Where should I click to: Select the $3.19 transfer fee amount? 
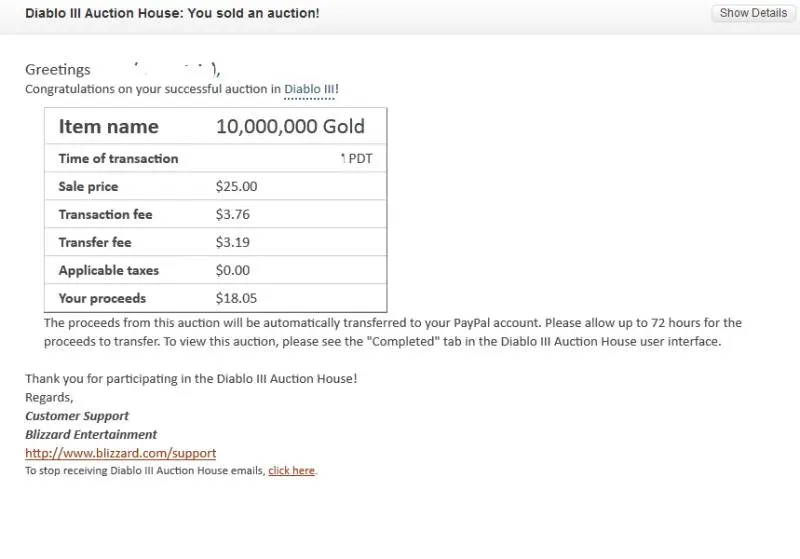coord(233,242)
